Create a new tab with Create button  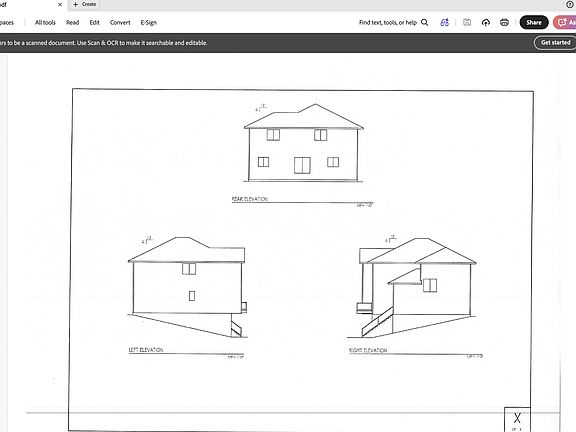point(85,4)
